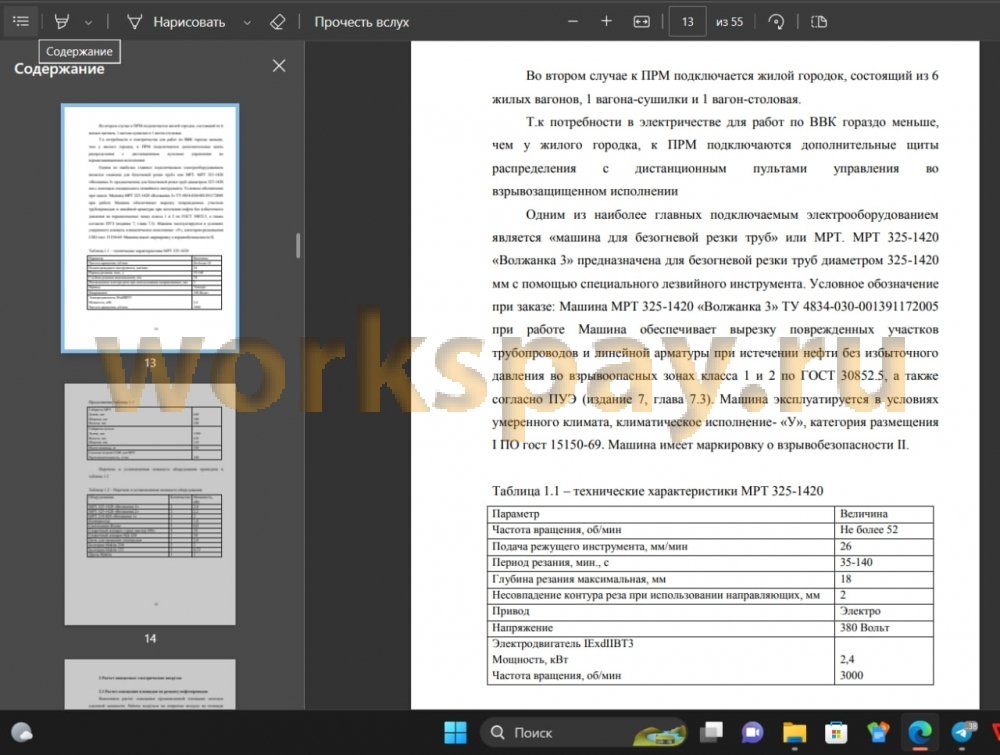
Task: Click the 'Электродвигатель IExdIIBT3' cell text
Action: 562,643
